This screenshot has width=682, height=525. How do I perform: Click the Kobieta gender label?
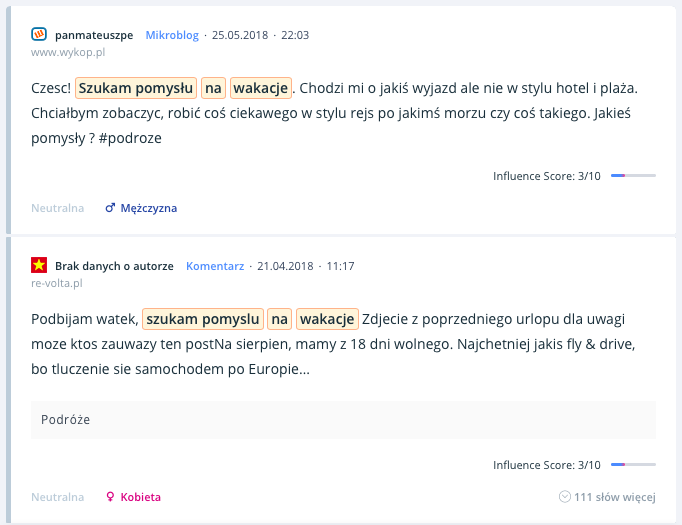[x=141, y=497]
